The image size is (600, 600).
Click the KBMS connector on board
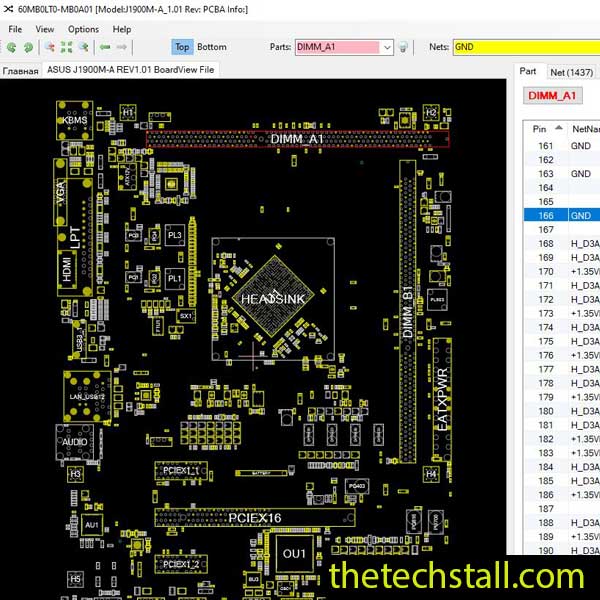point(75,120)
